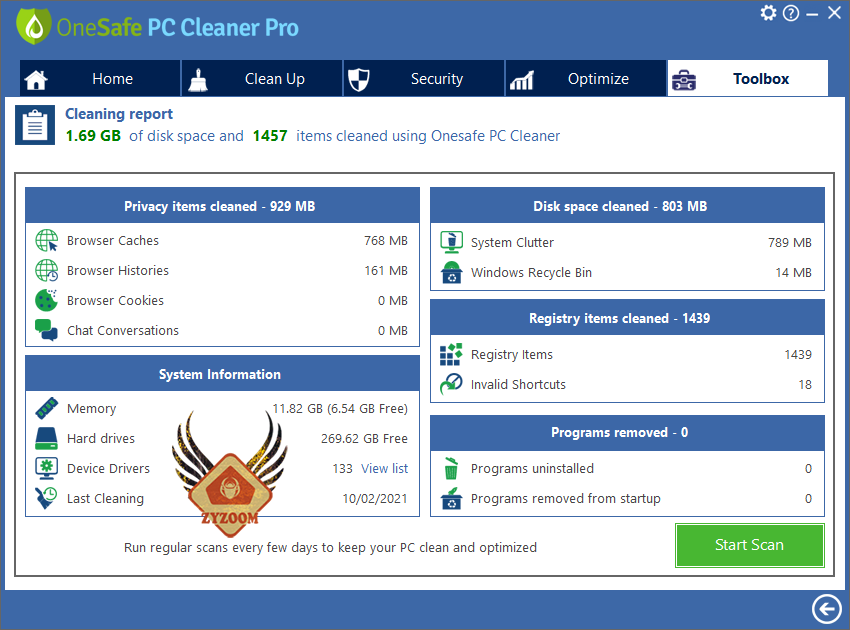Screen dimensions: 850x630
Task: Click the Security shield icon
Action: pos(358,80)
